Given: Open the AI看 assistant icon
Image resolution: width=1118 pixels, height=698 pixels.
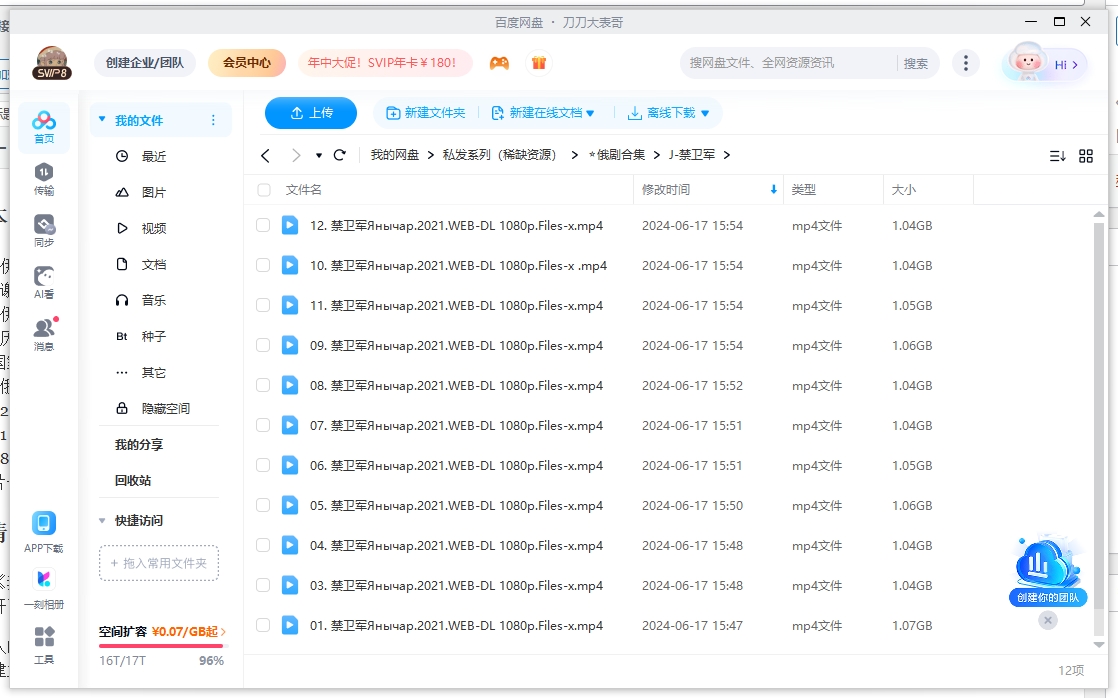Looking at the screenshot, I should point(43,283).
